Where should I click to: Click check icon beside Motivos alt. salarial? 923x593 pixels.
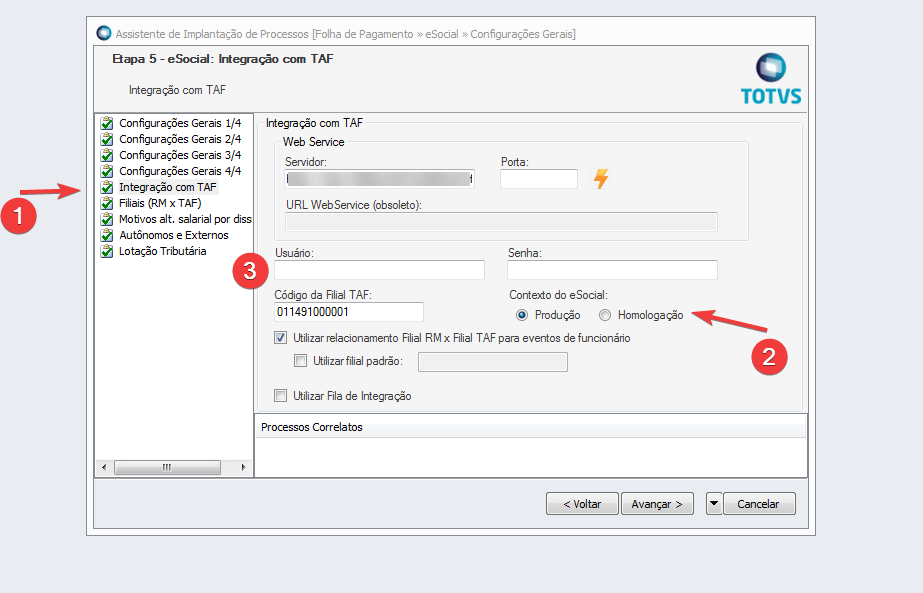point(107,219)
